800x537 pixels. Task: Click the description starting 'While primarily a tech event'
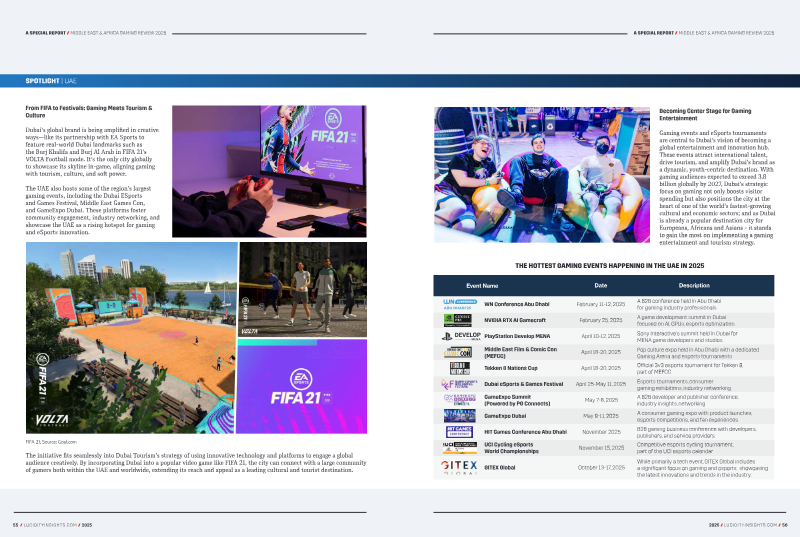pyautogui.click(x=702, y=468)
